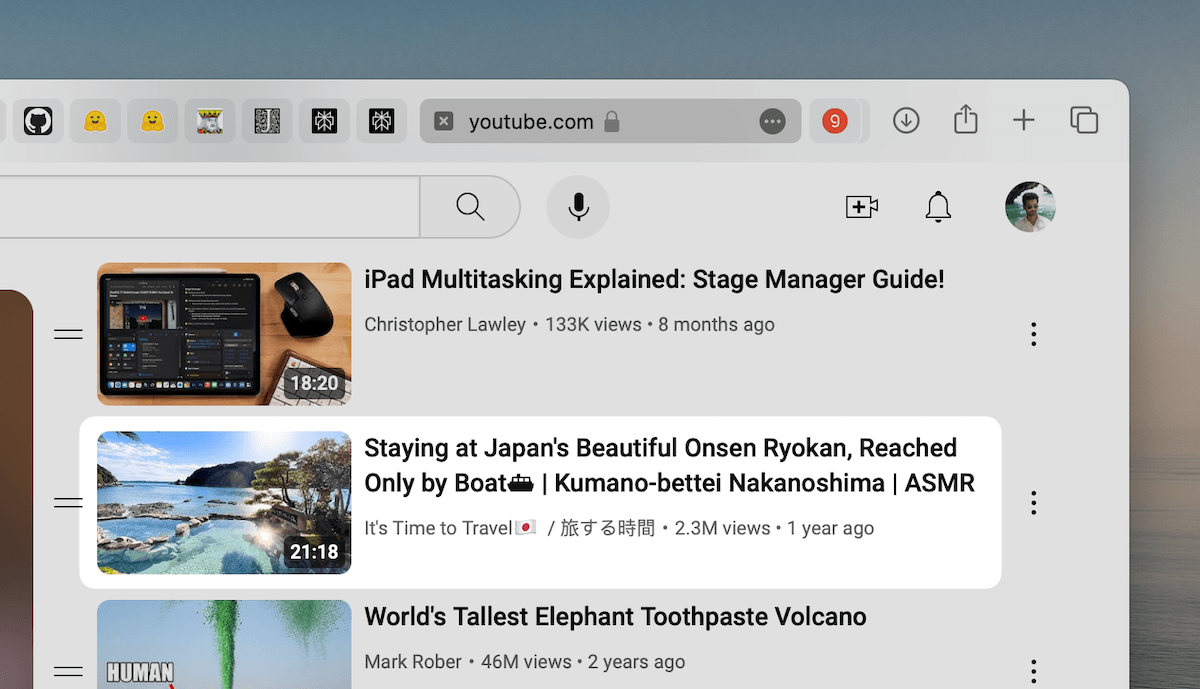Open the pinned tab with the QR-like pattern

tap(267, 121)
